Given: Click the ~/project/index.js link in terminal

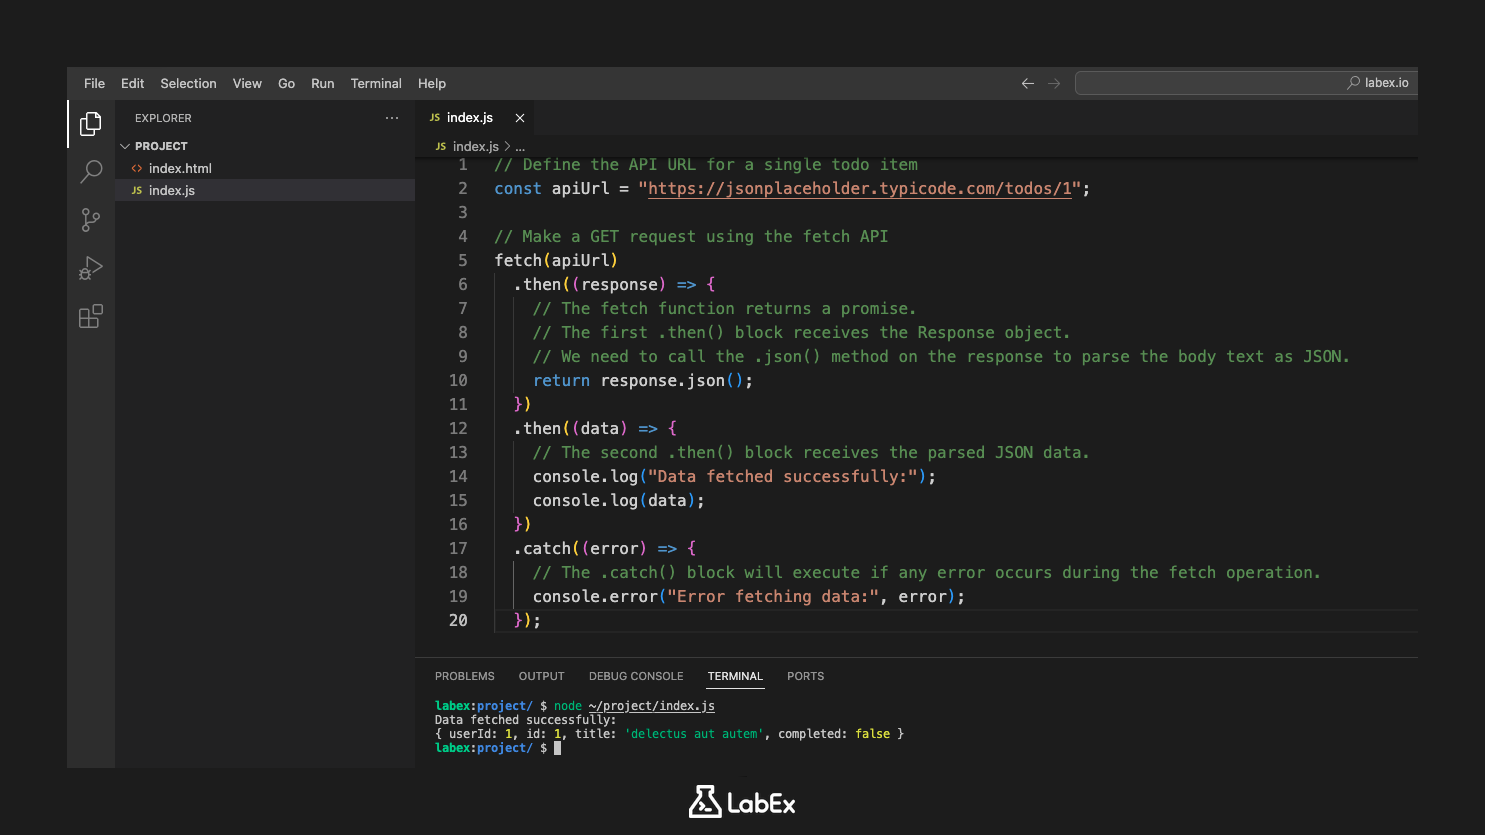Looking at the screenshot, I should [651, 705].
